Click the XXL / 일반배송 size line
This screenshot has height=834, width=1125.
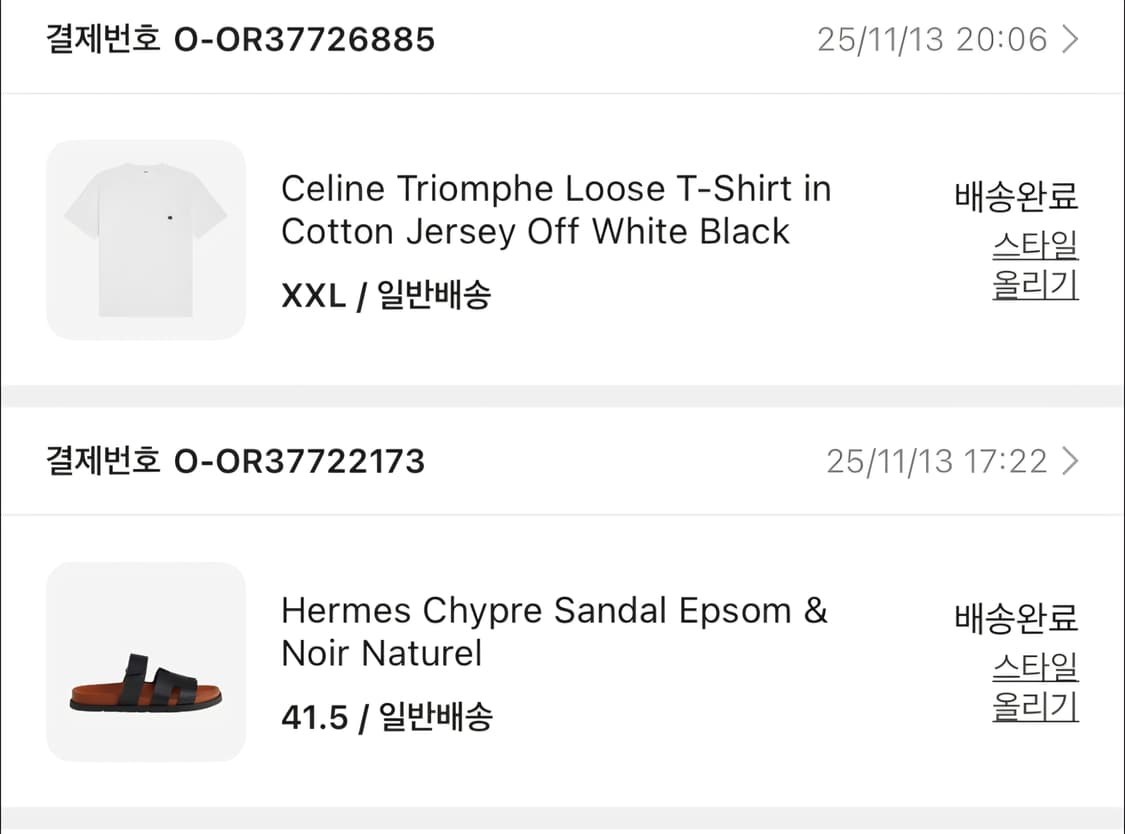[386, 296]
